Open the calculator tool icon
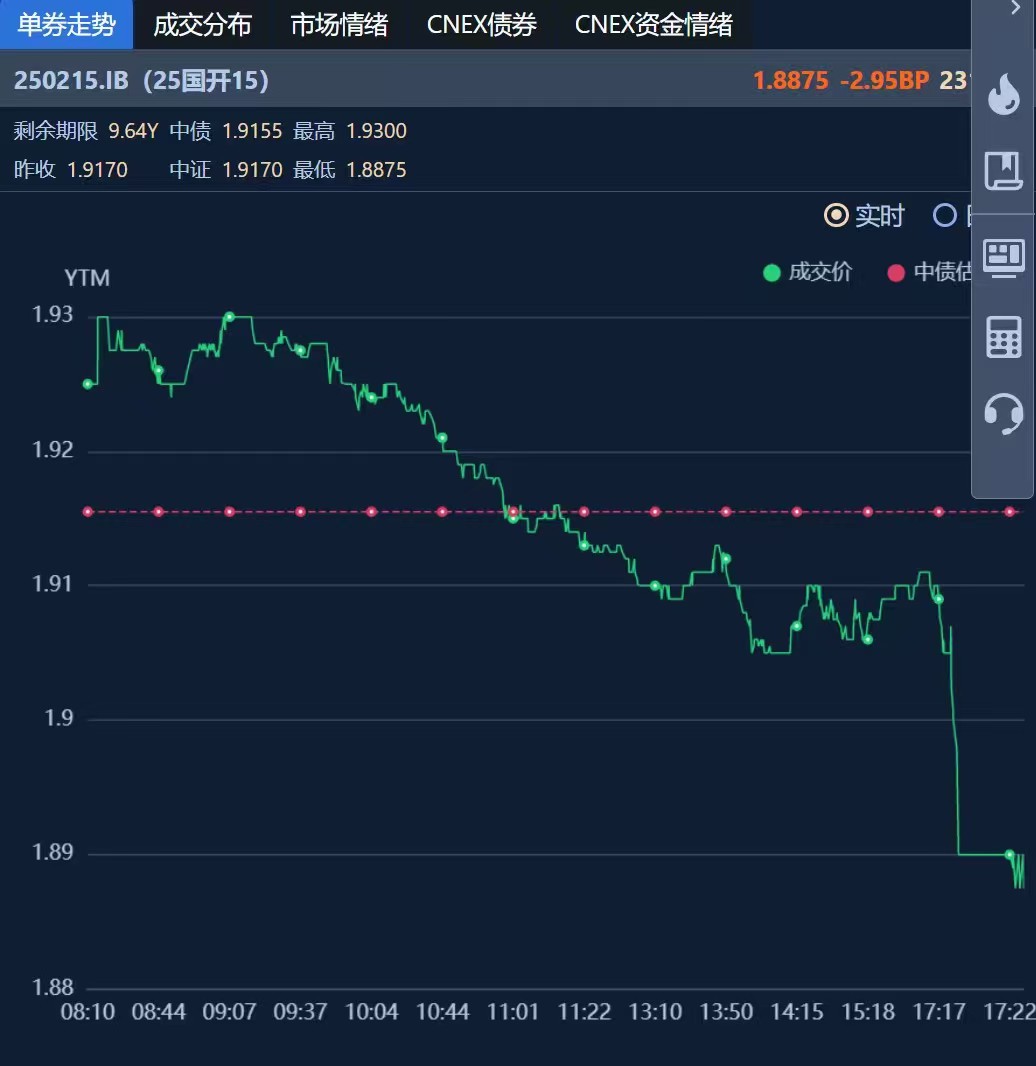This screenshot has width=1036, height=1066. click(x=1003, y=336)
